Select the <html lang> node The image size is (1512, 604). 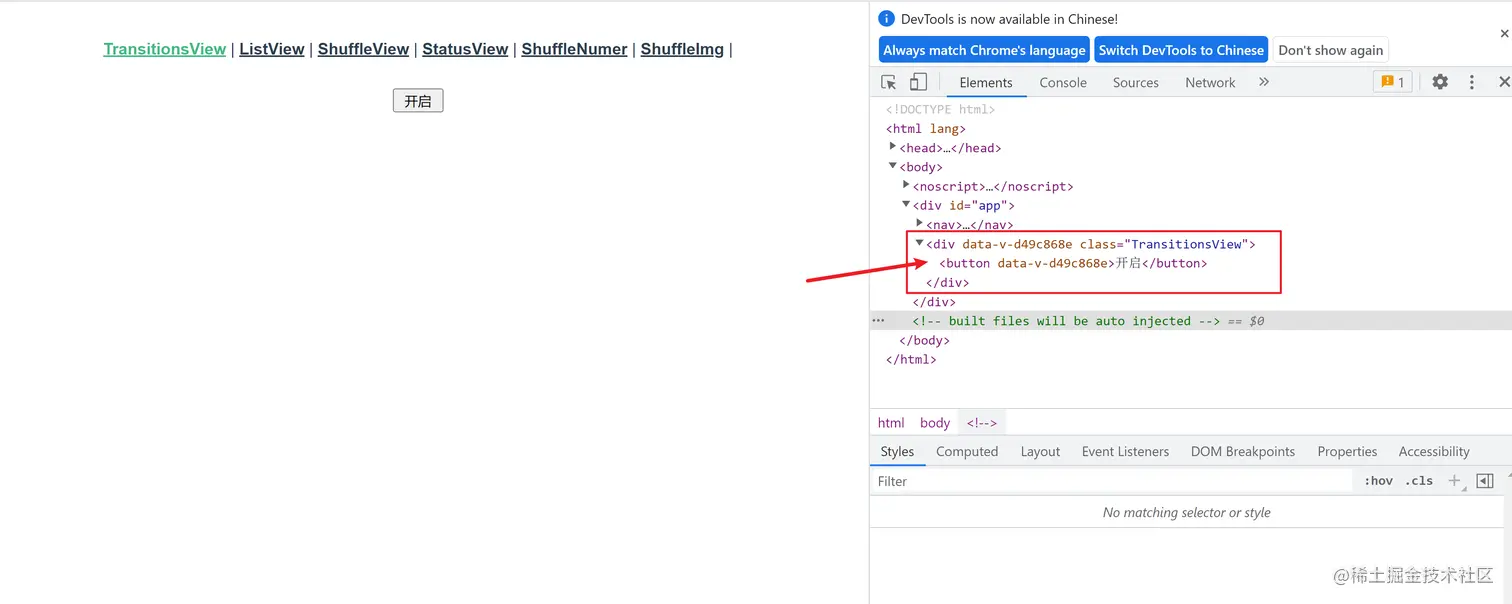926,128
